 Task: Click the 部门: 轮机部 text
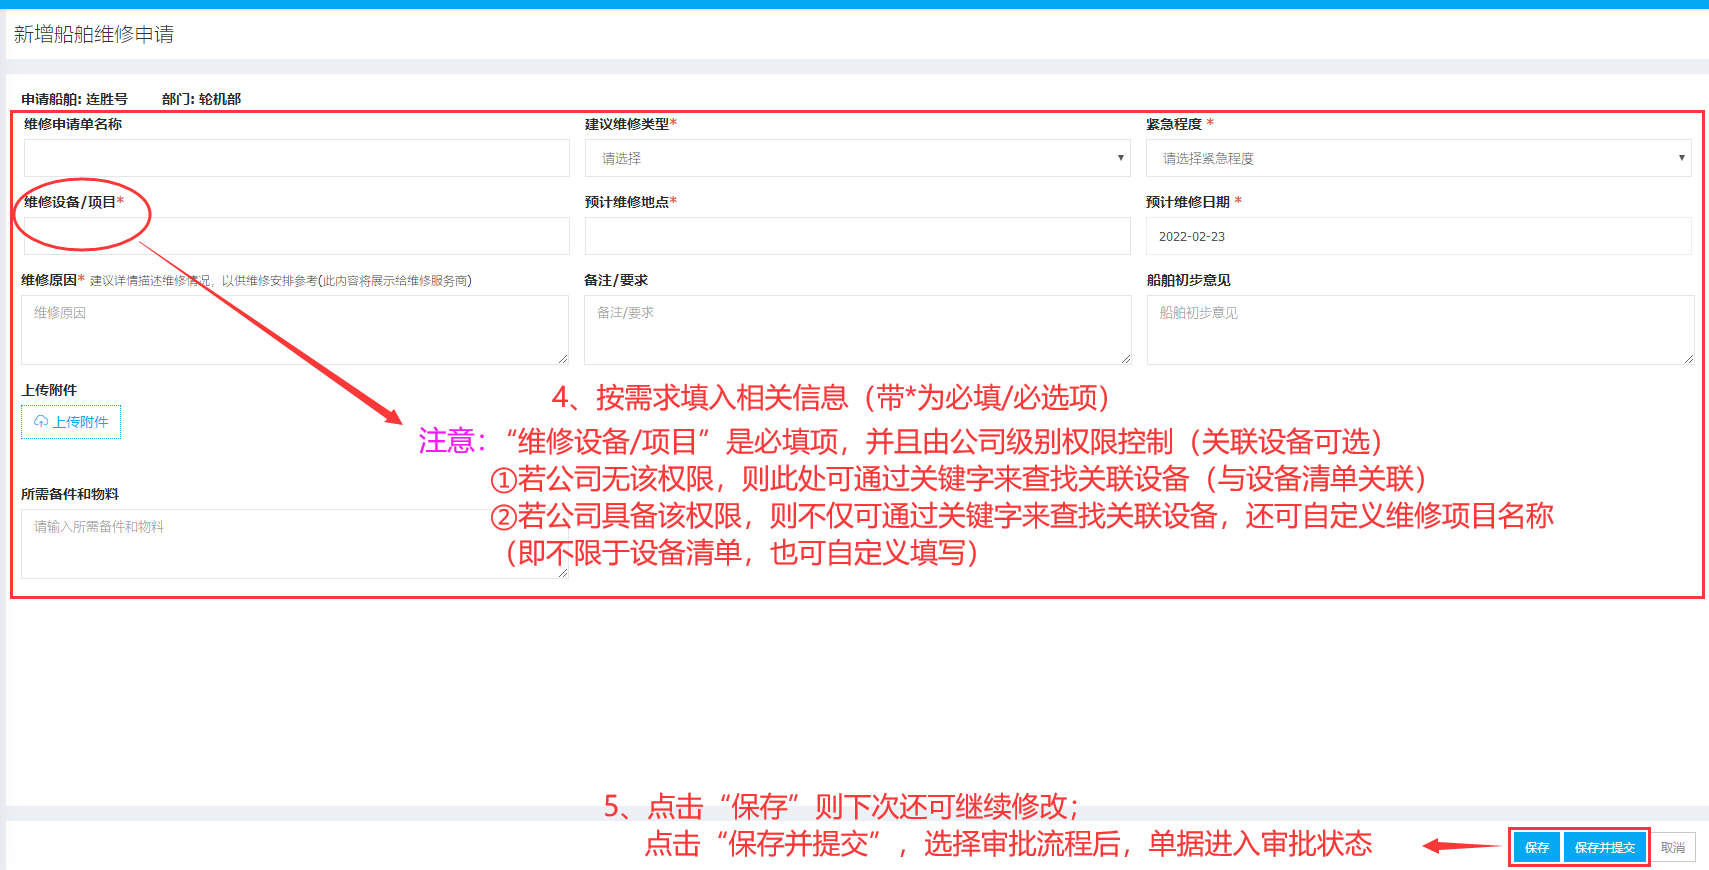coord(201,99)
